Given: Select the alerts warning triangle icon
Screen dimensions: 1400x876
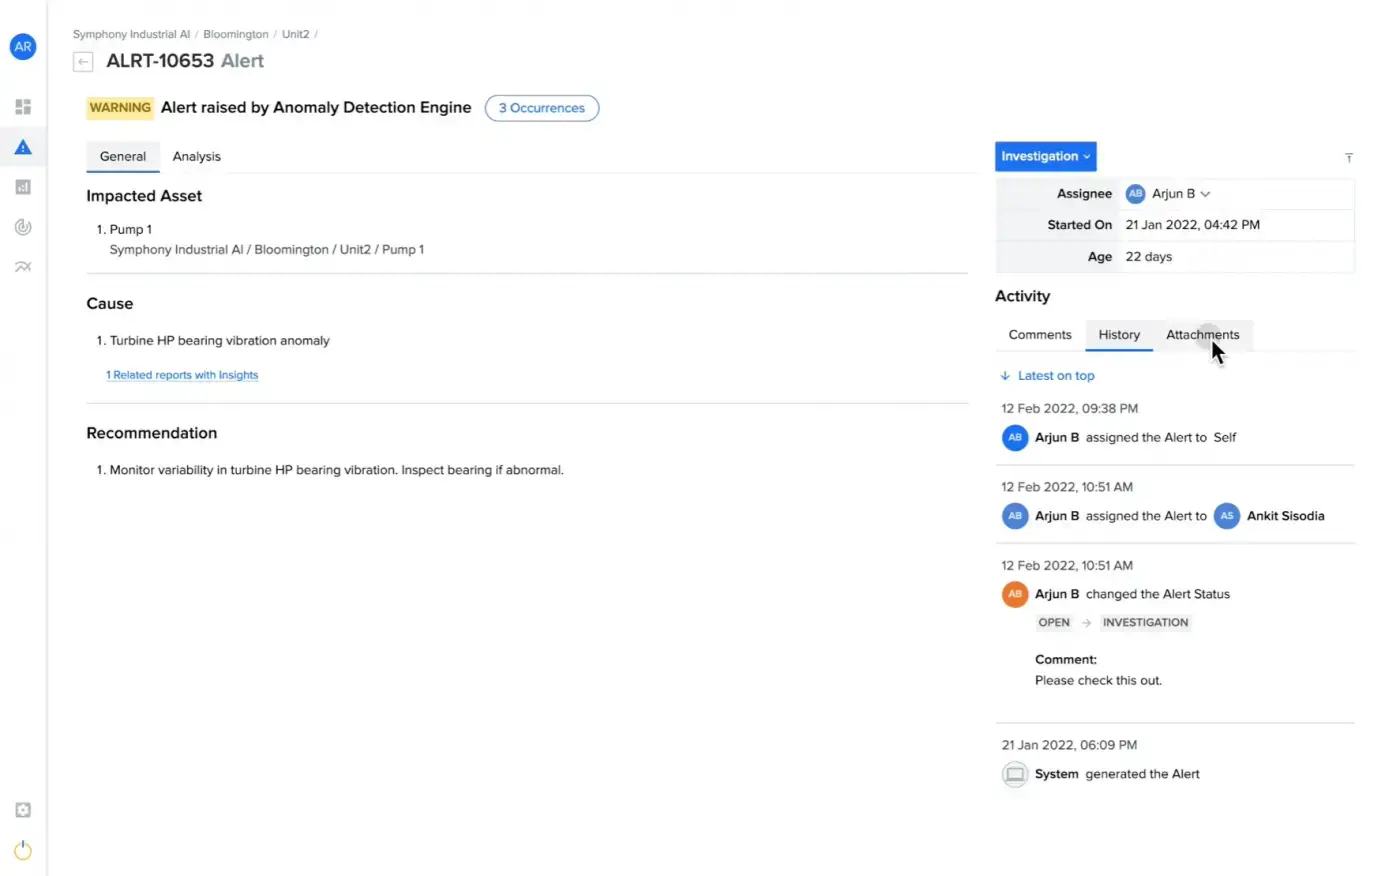Looking at the screenshot, I should pos(23,147).
